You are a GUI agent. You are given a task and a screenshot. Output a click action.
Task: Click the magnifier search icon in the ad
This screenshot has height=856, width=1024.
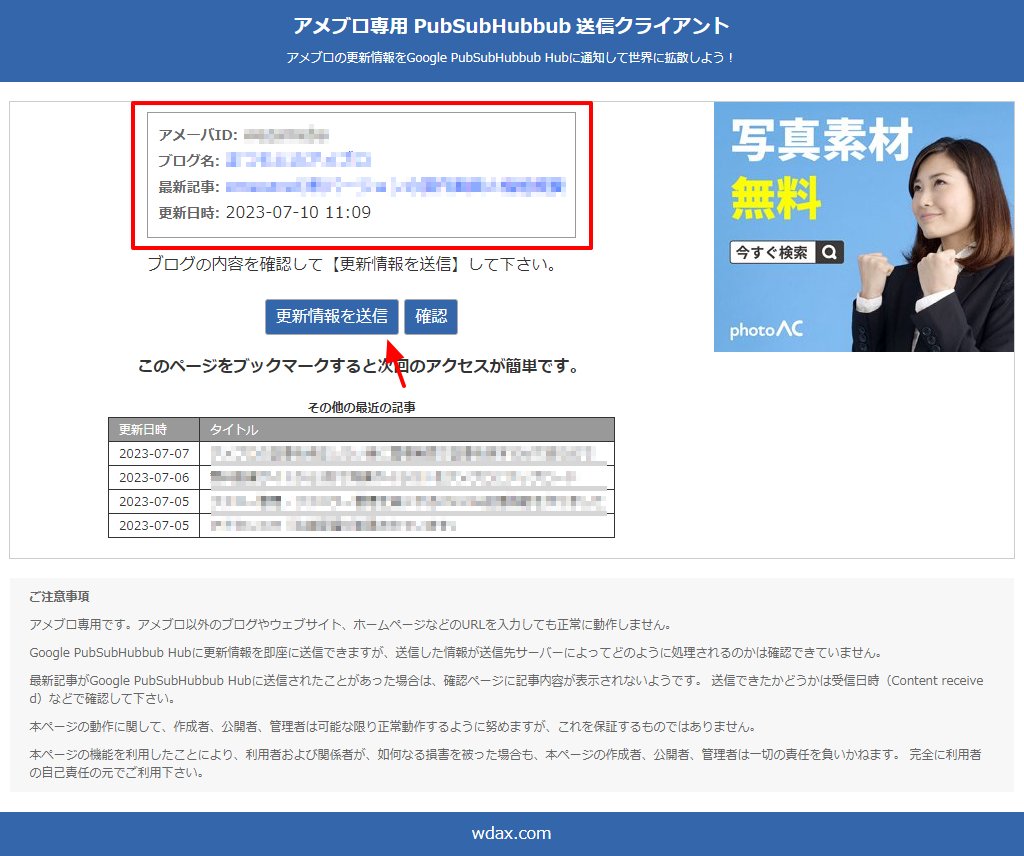829,253
